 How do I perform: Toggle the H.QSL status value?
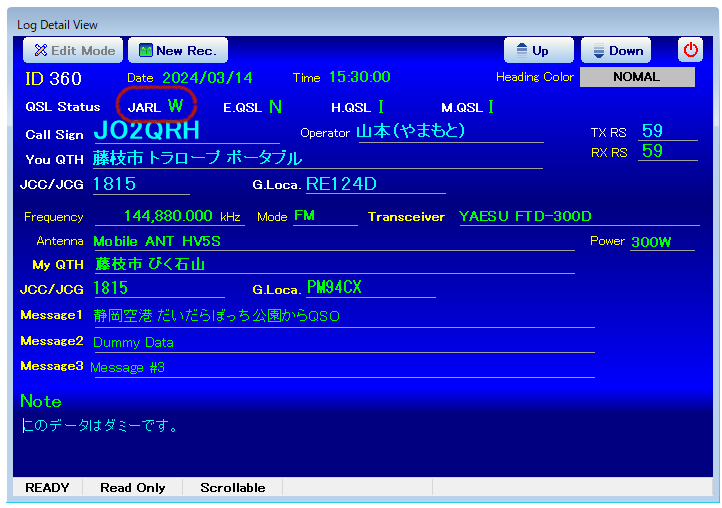coord(381,106)
